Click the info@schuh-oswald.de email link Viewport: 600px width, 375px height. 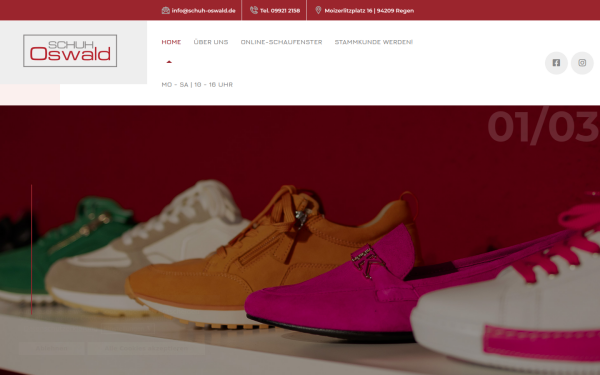[x=204, y=11]
